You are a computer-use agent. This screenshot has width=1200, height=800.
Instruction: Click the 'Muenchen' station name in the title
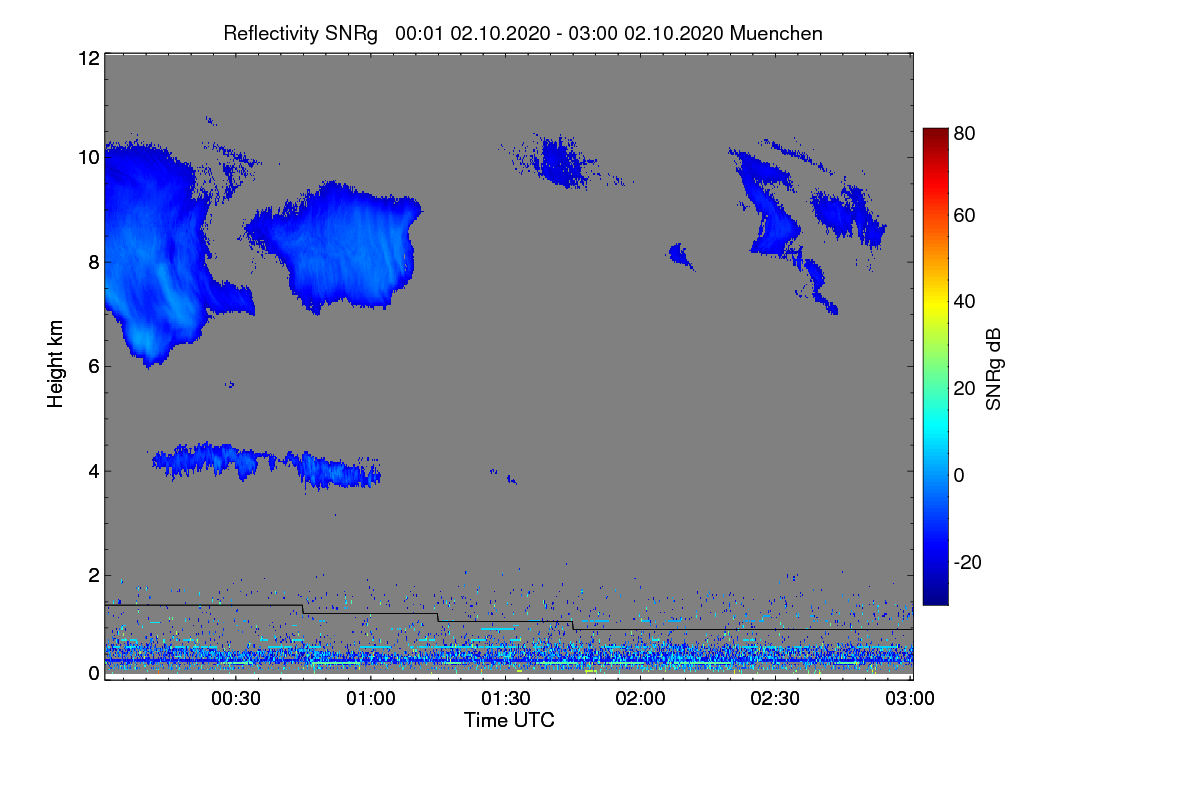pos(776,33)
